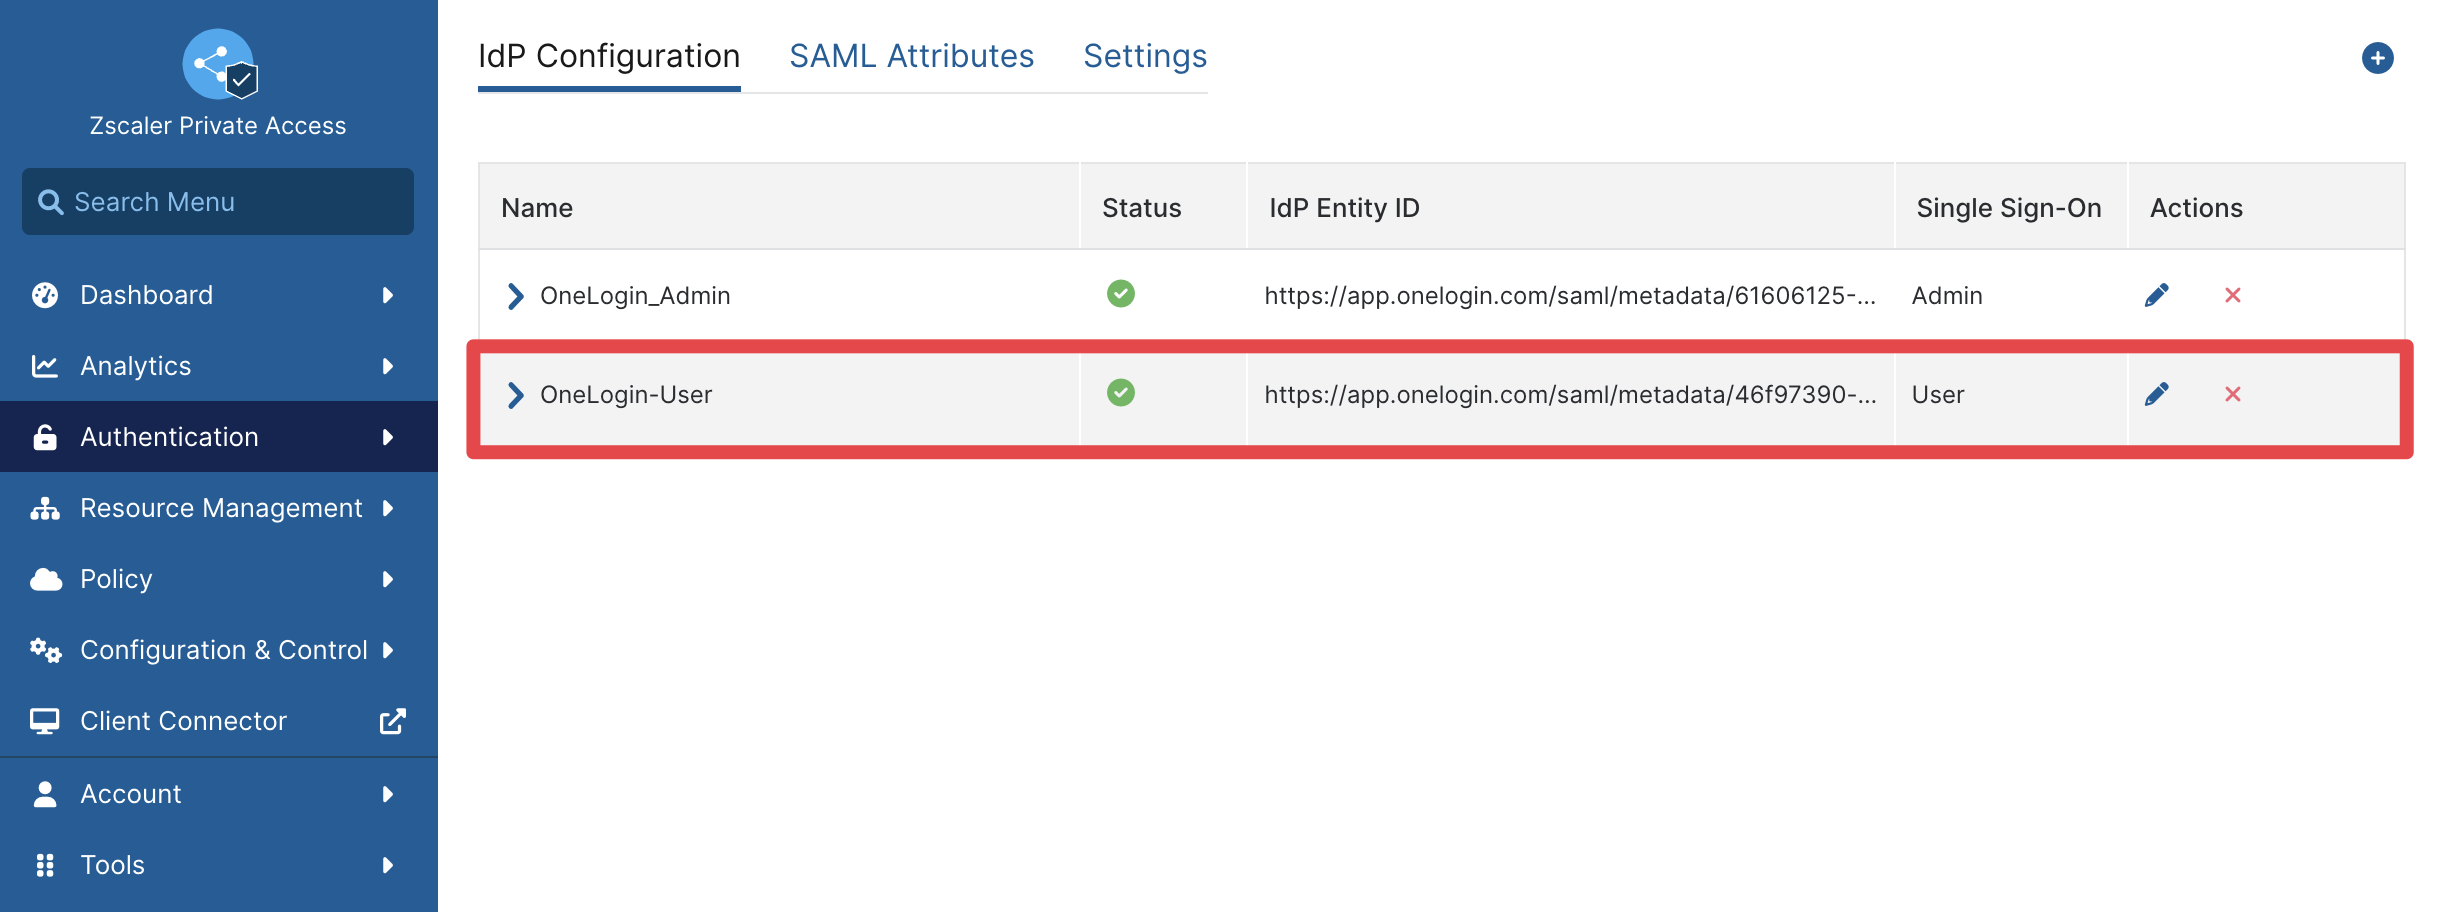Screen dimensions: 2440x912
Task: Open the Resource Management menu item
Action: coord(219,508)
